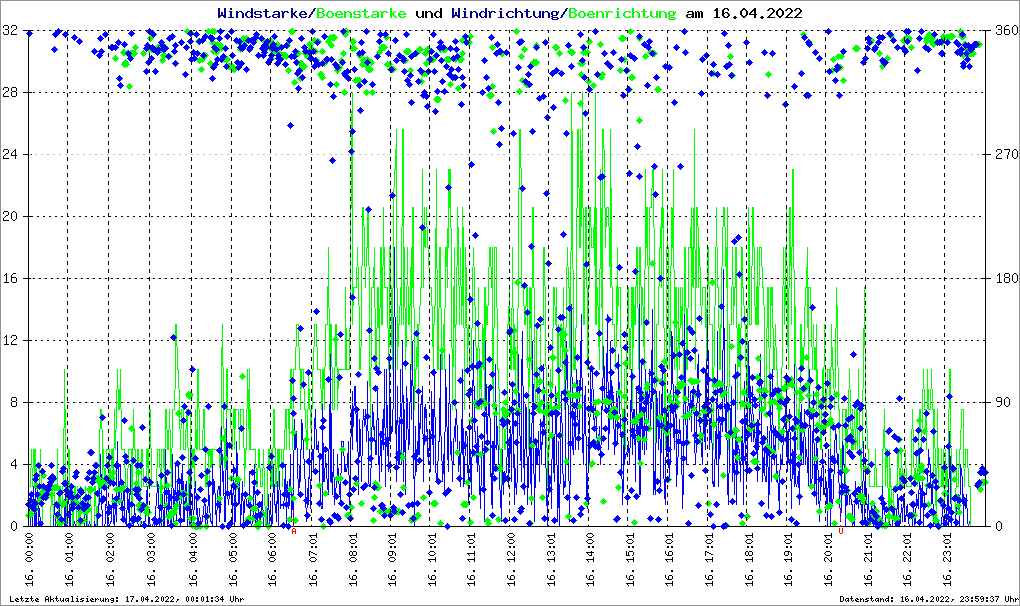Click the '360' degree label on the right axis
Viewport: 1020px width, 606px height.
pos(1004,31)
